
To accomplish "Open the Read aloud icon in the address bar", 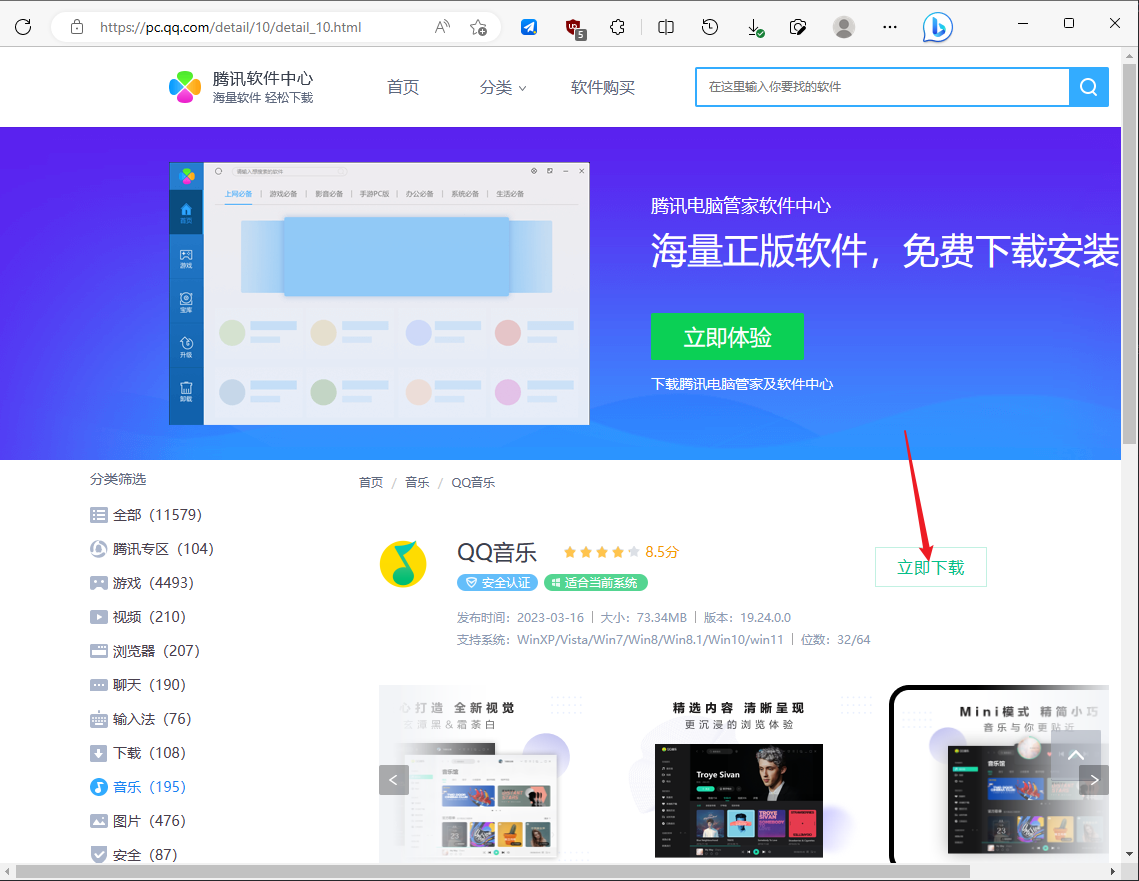I will [x=442, y=27].
